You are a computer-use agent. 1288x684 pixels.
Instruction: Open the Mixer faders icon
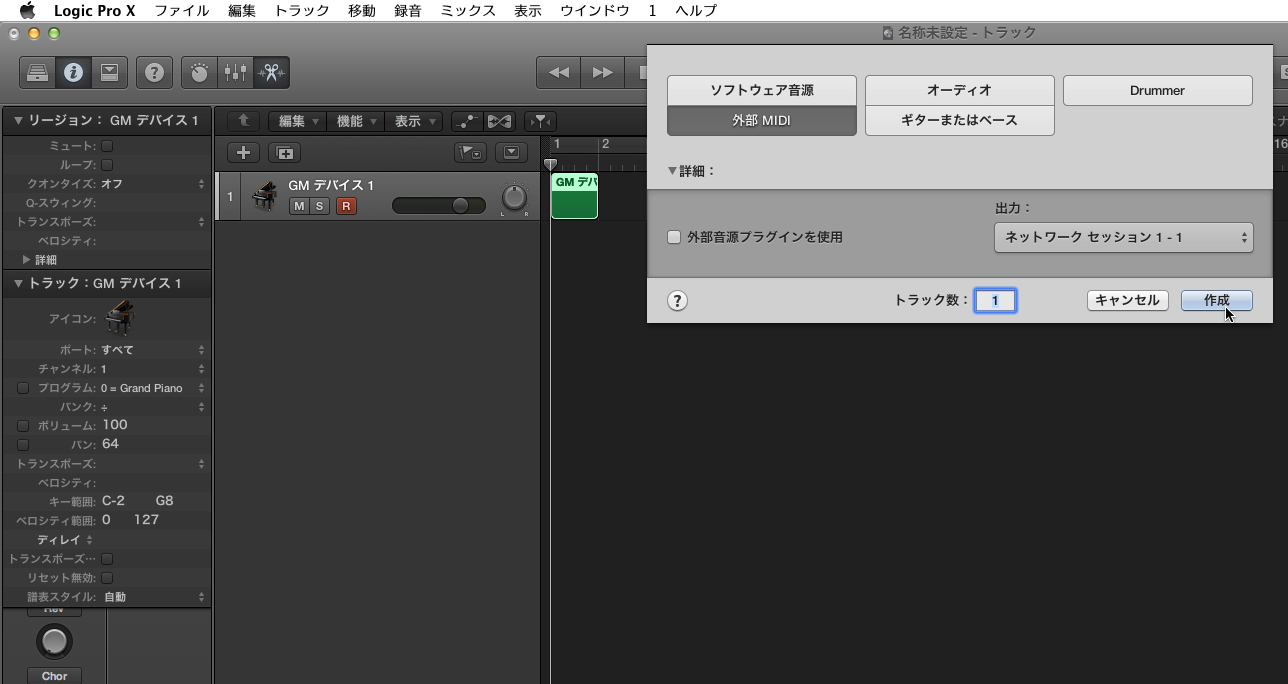[x=235, y=73]
